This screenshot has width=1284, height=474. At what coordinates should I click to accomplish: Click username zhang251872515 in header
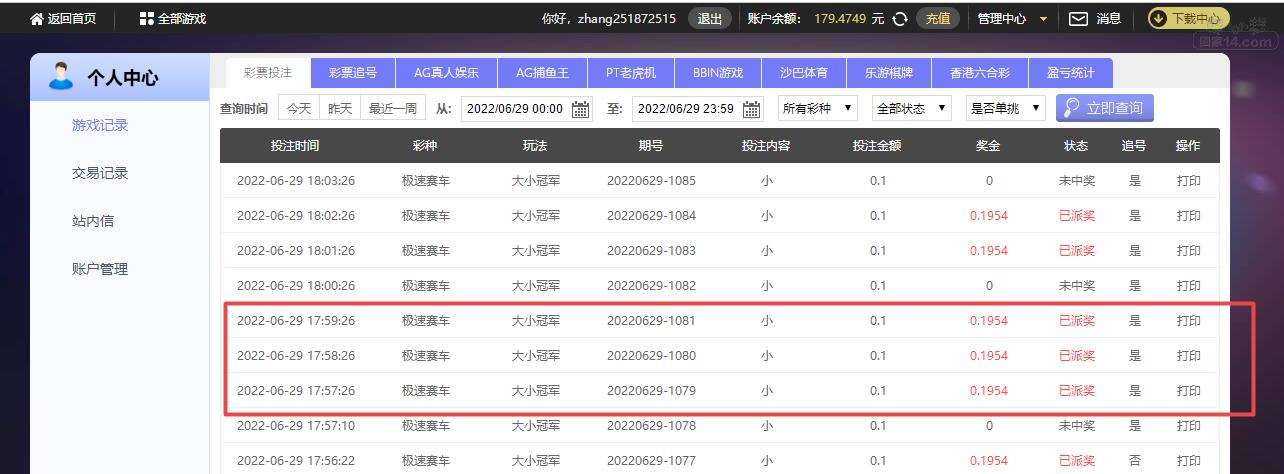(x=627, y=19)
